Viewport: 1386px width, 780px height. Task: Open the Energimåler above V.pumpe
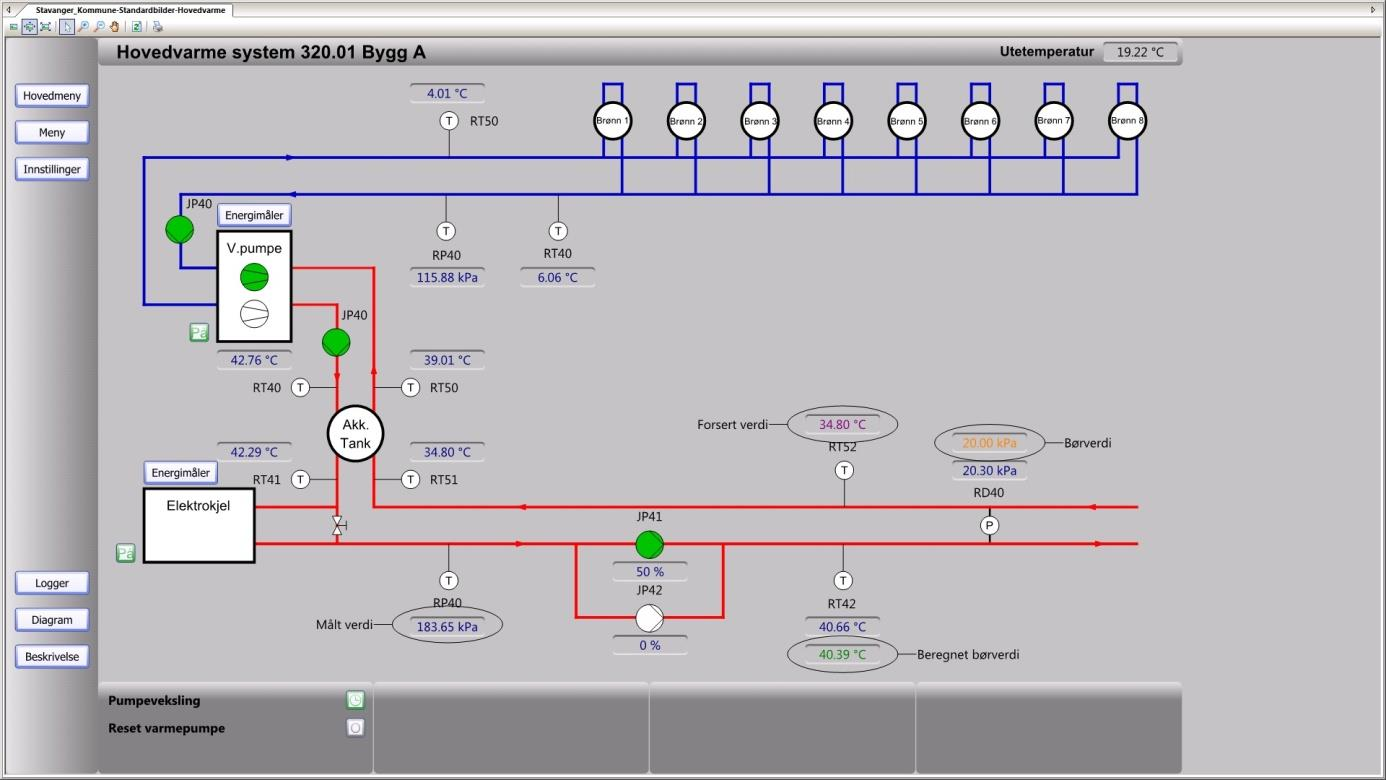click(254, 215)
